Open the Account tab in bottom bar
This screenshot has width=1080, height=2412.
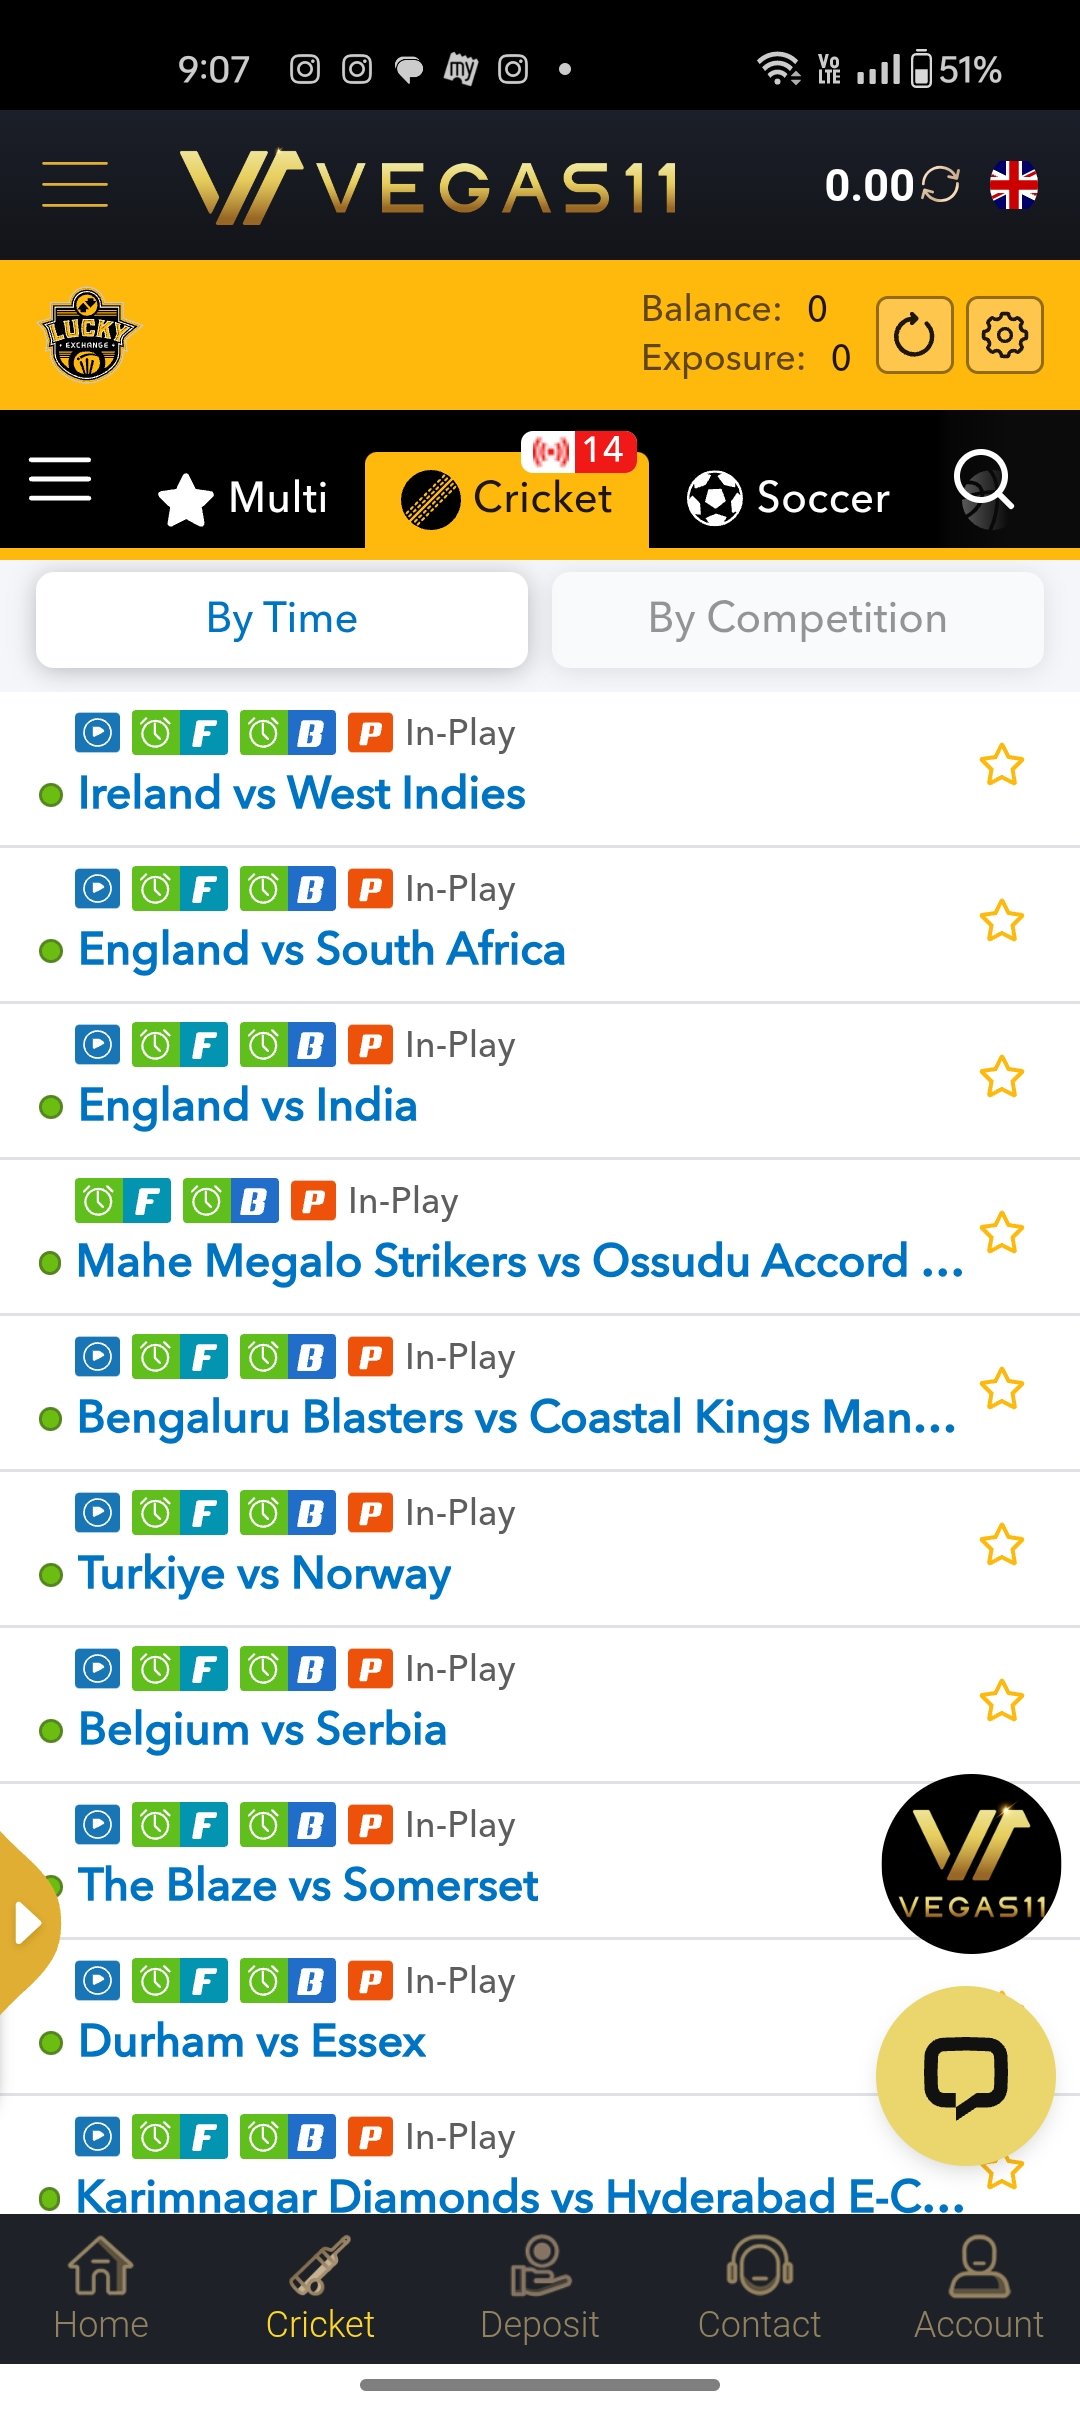tap(978, 2289)
